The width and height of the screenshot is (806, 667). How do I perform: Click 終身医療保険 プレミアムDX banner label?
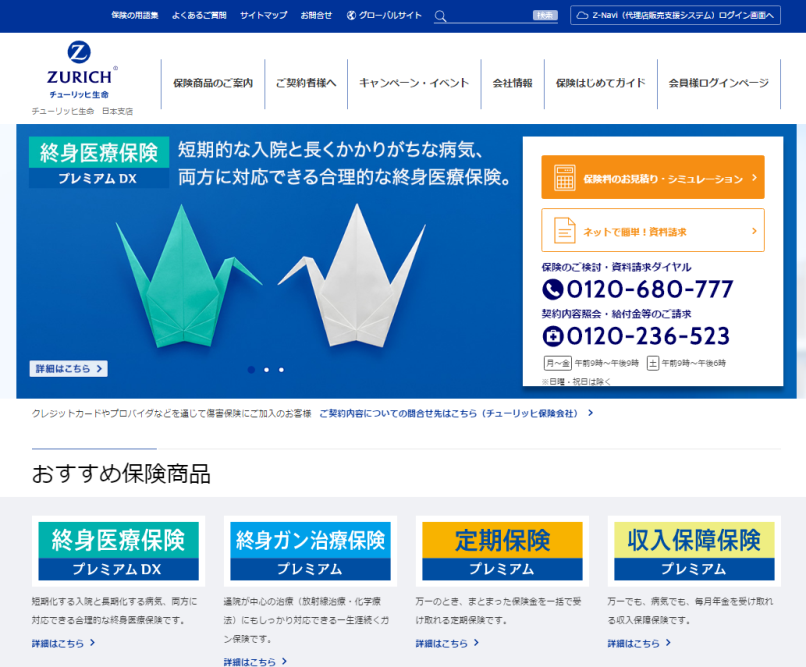pyautogui.click(x=99, y=162)
